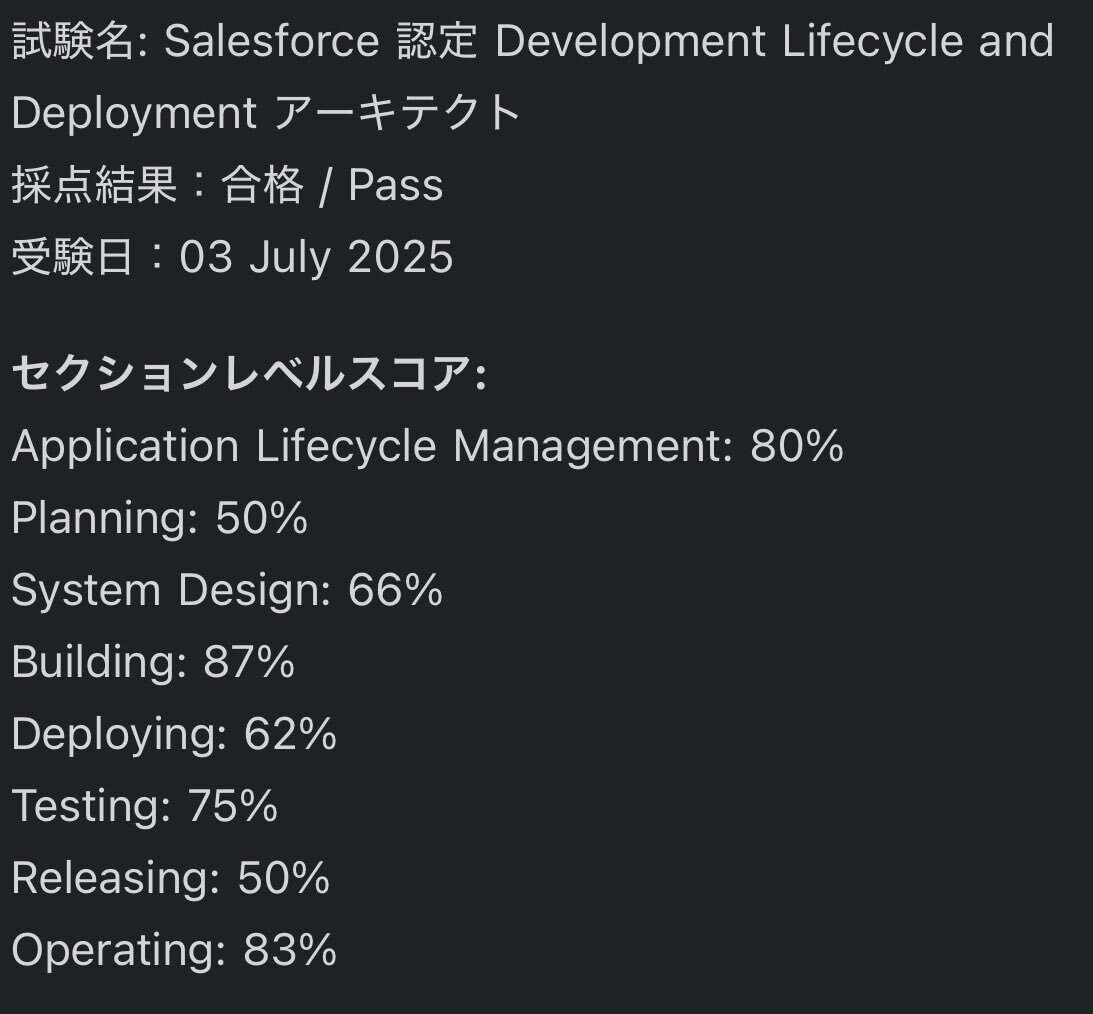This screenshot has height=1014, width=1093.
Task: Click the 採点結果 合格 / Pass line
Action: [227, 185]
